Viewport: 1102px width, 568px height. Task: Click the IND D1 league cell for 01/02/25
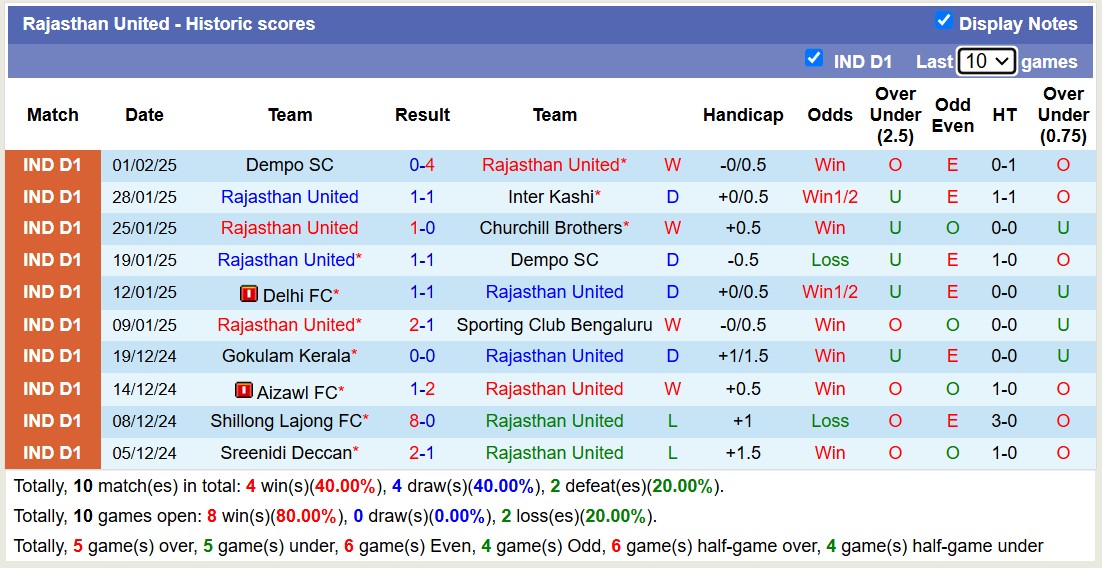pos(53,165)
